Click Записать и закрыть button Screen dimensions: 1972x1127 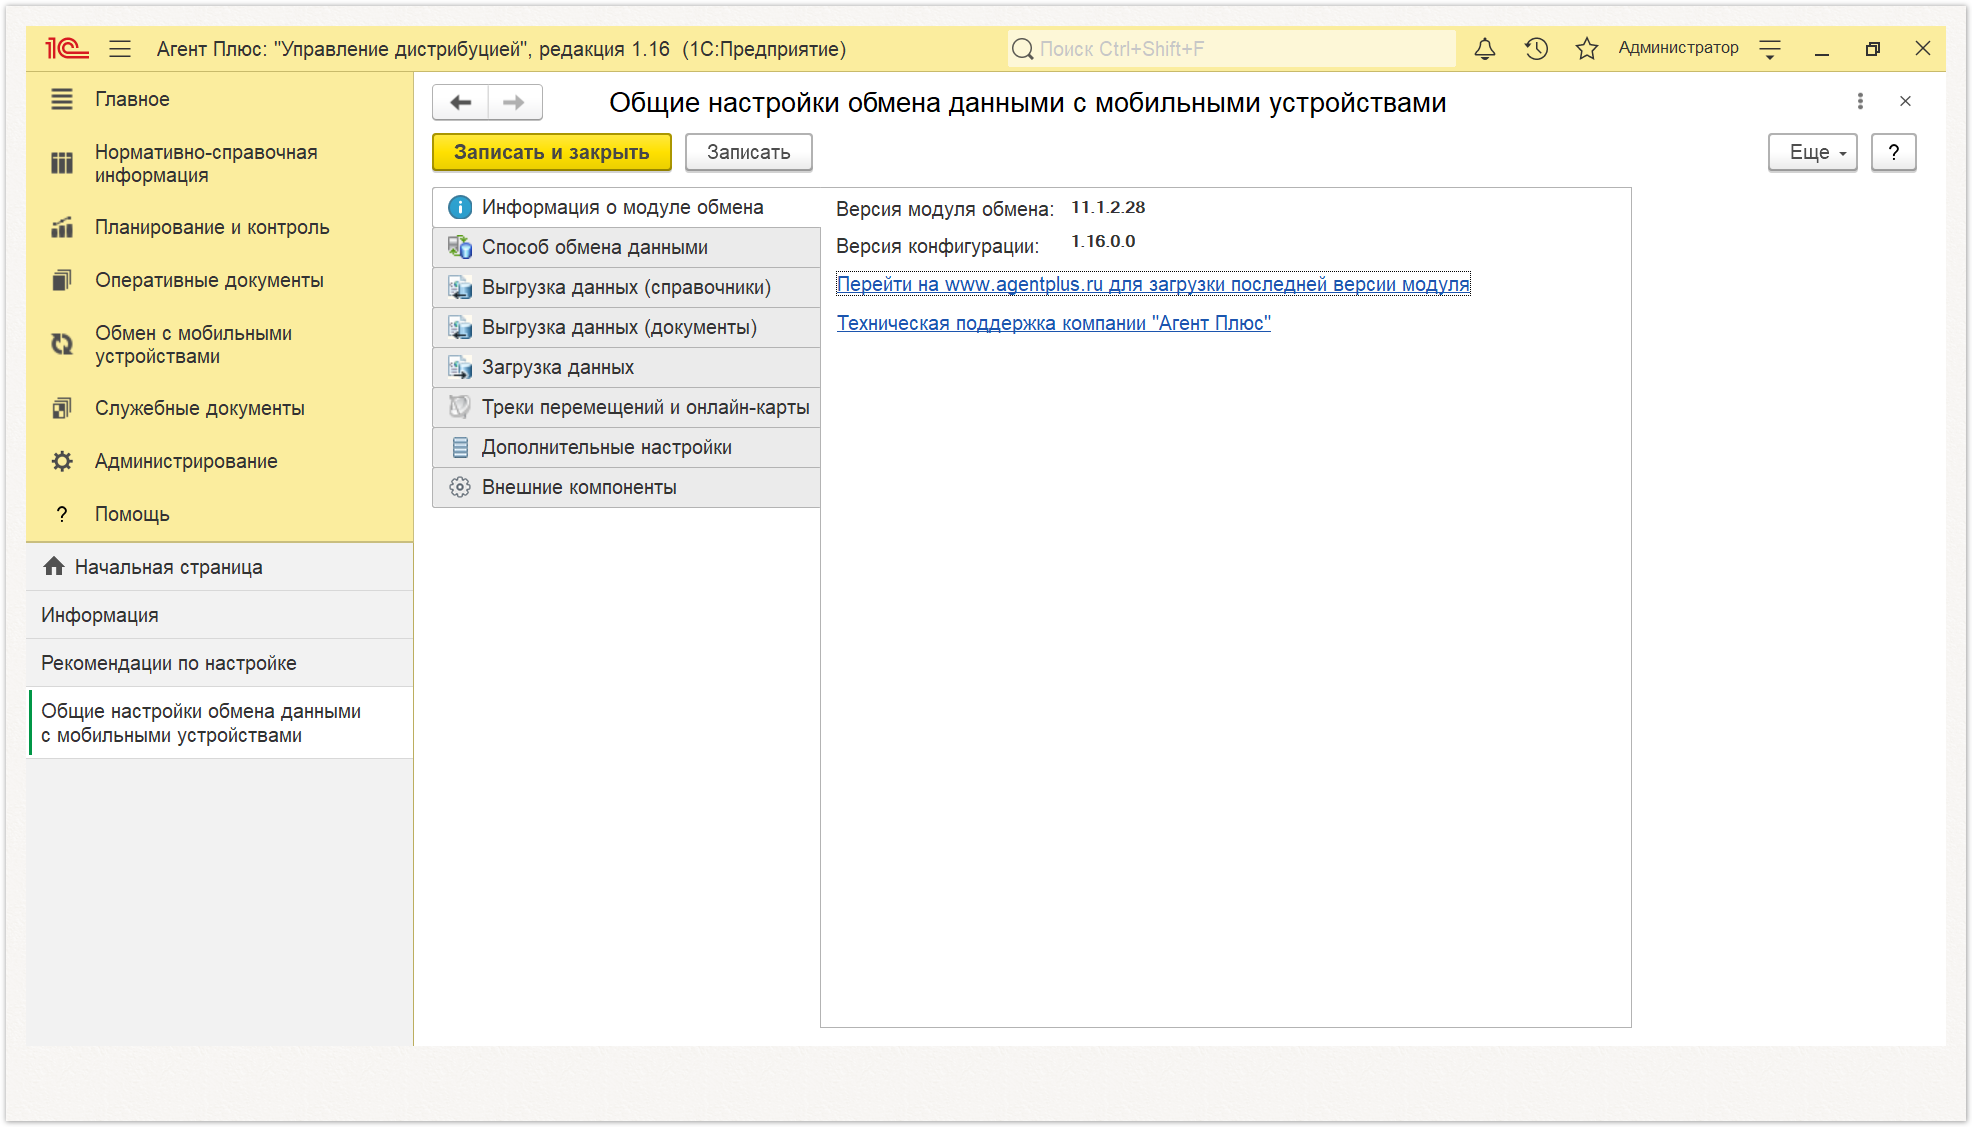coord(552,152)
